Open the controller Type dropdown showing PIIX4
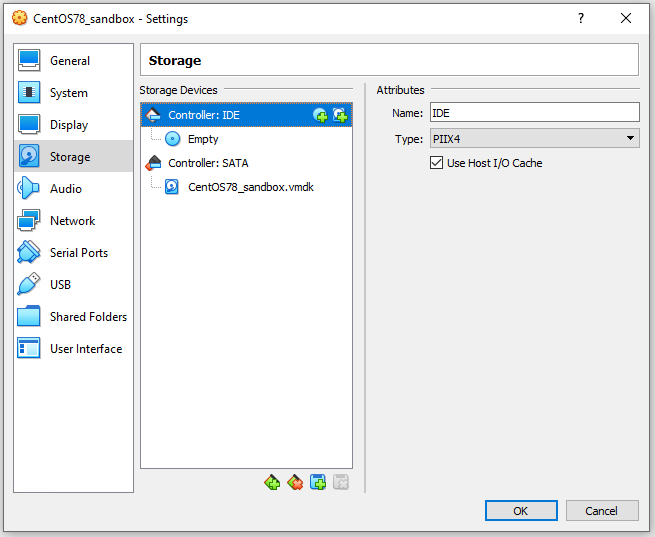 [534, 139]
